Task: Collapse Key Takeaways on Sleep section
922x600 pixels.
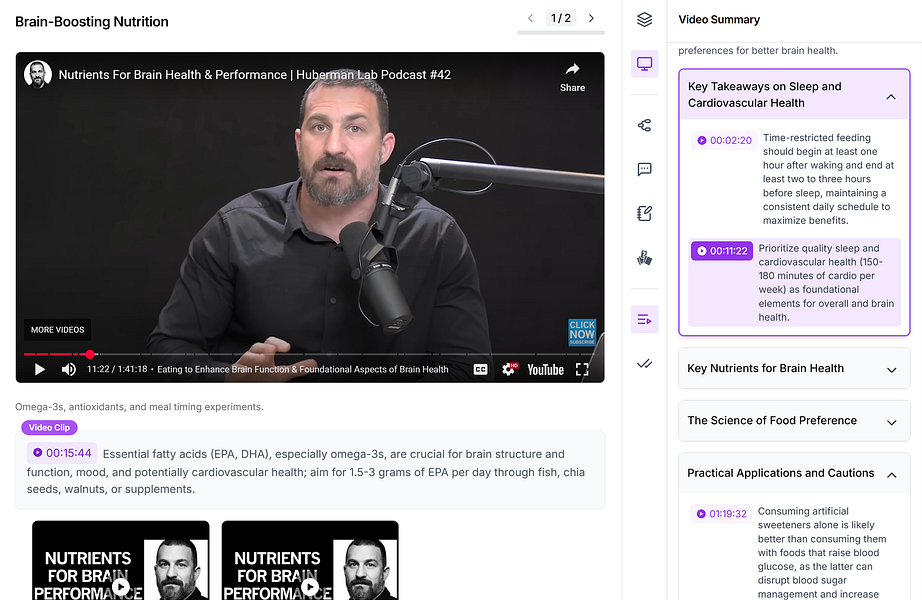Action: pos(891,97)
